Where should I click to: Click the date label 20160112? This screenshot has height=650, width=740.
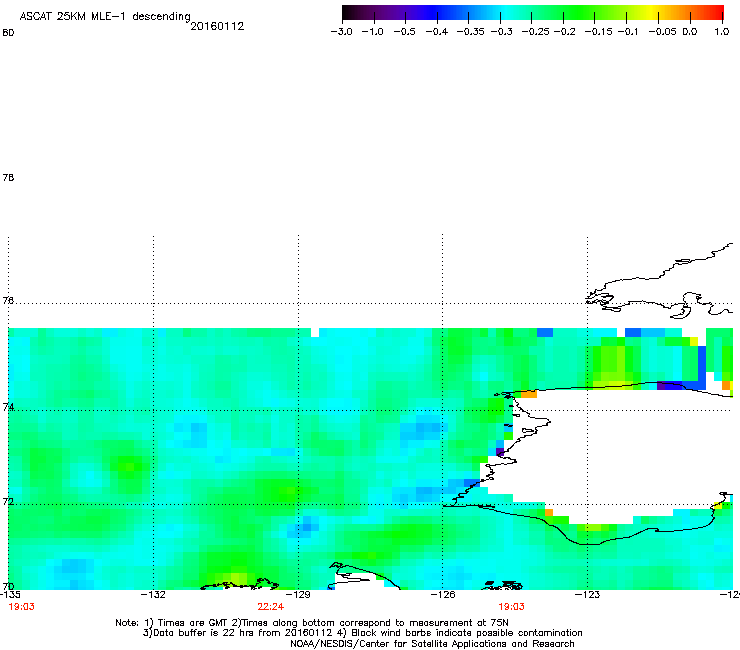pyautogui.click(x=217, y=26)
